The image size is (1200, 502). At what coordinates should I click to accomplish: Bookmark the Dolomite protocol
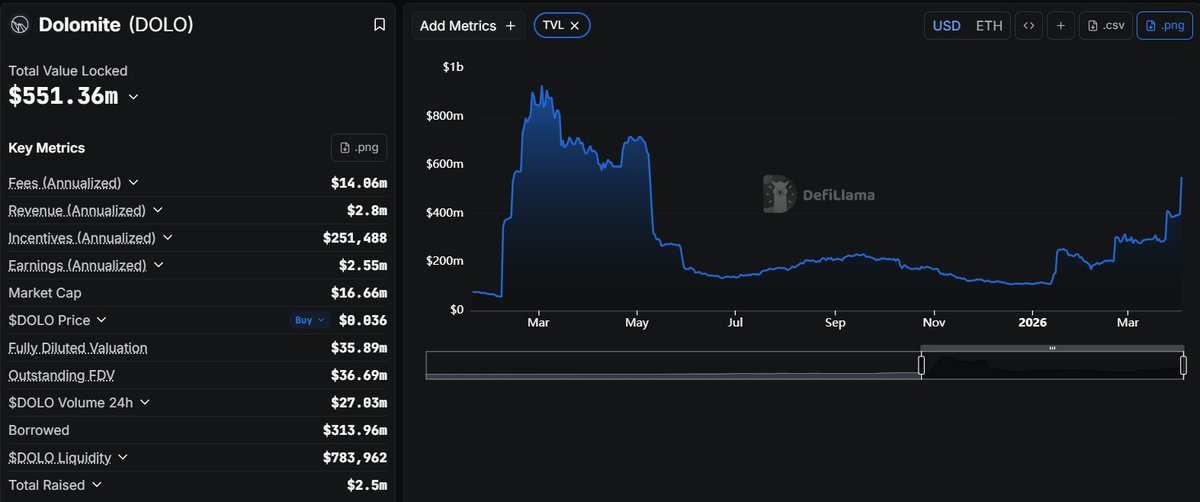tap(379, 25)
